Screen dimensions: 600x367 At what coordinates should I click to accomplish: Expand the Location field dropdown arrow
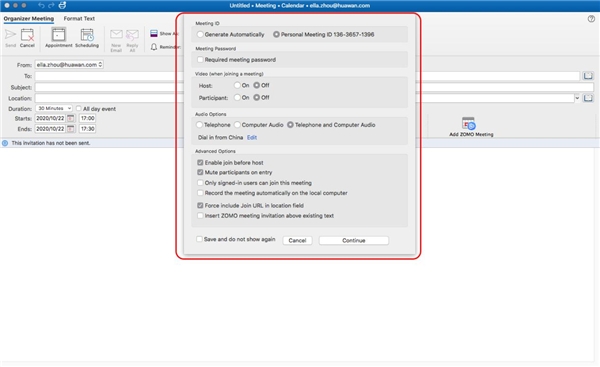tap(577, 98)
